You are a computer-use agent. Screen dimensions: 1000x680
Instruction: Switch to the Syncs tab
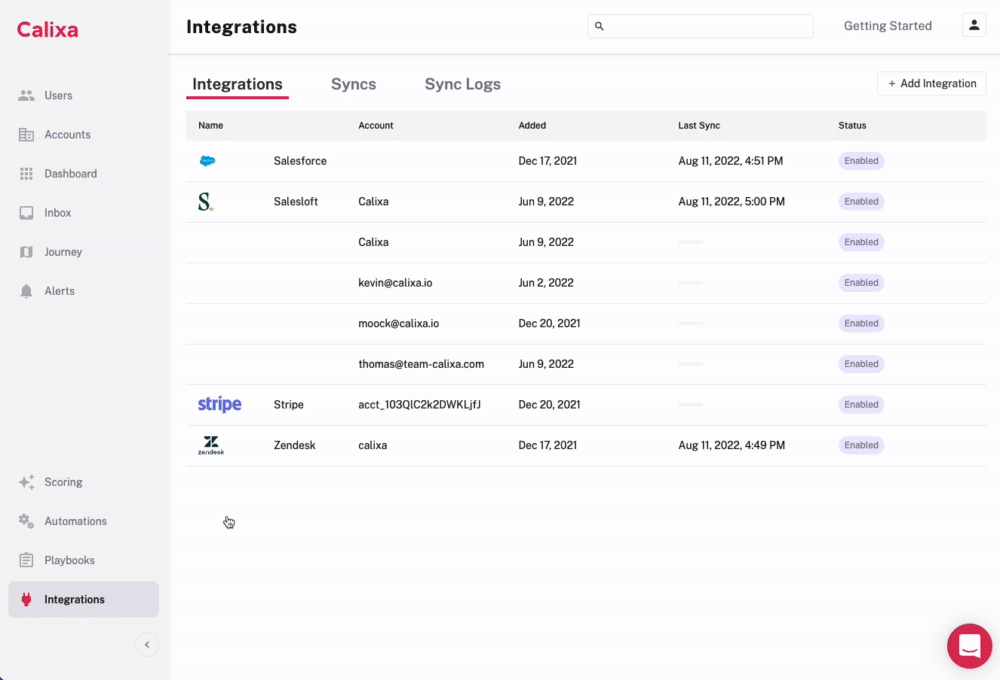[x=353, y=84]
